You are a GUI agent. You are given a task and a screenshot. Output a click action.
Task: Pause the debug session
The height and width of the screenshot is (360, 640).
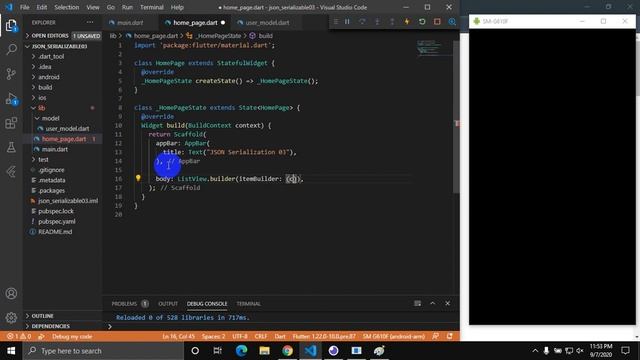coord(347,22)
